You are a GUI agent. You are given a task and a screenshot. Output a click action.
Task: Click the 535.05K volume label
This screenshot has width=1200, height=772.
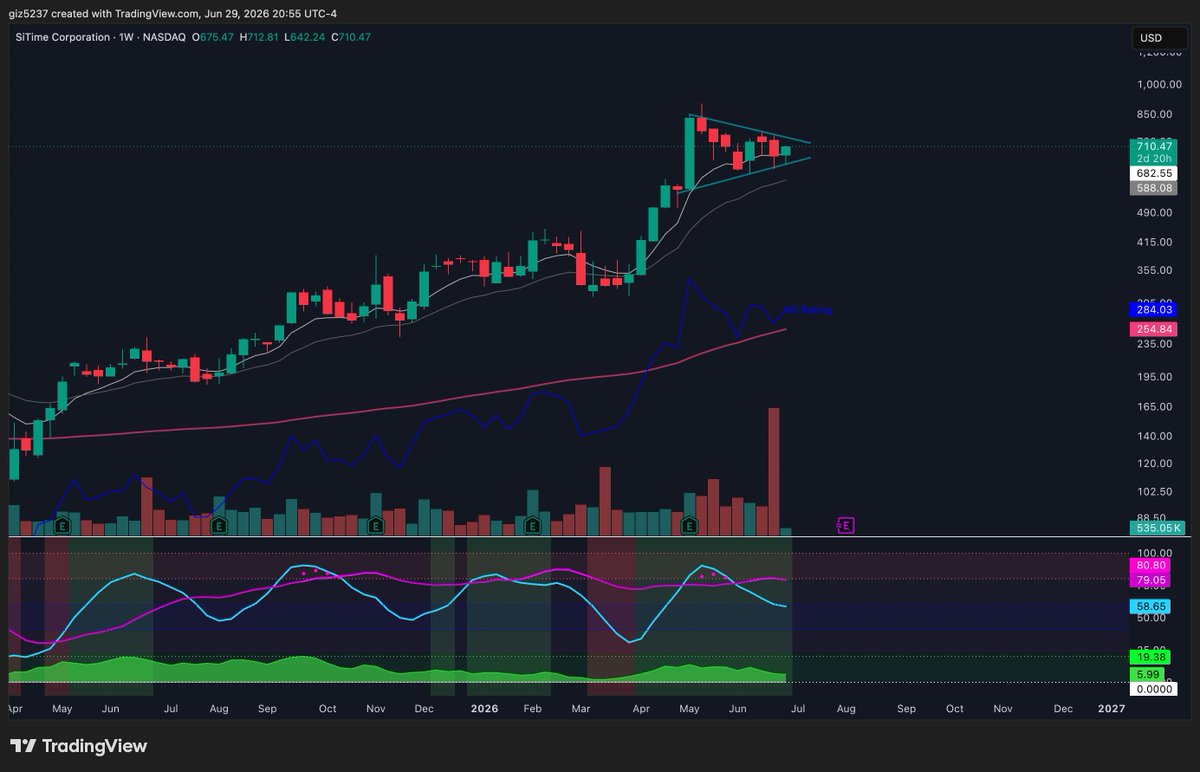click(1156, 527)
